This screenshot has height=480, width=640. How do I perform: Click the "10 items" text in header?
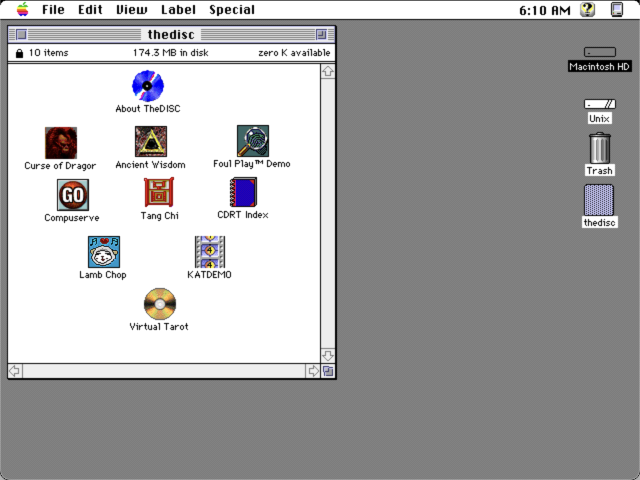click(x=49, y=53)
